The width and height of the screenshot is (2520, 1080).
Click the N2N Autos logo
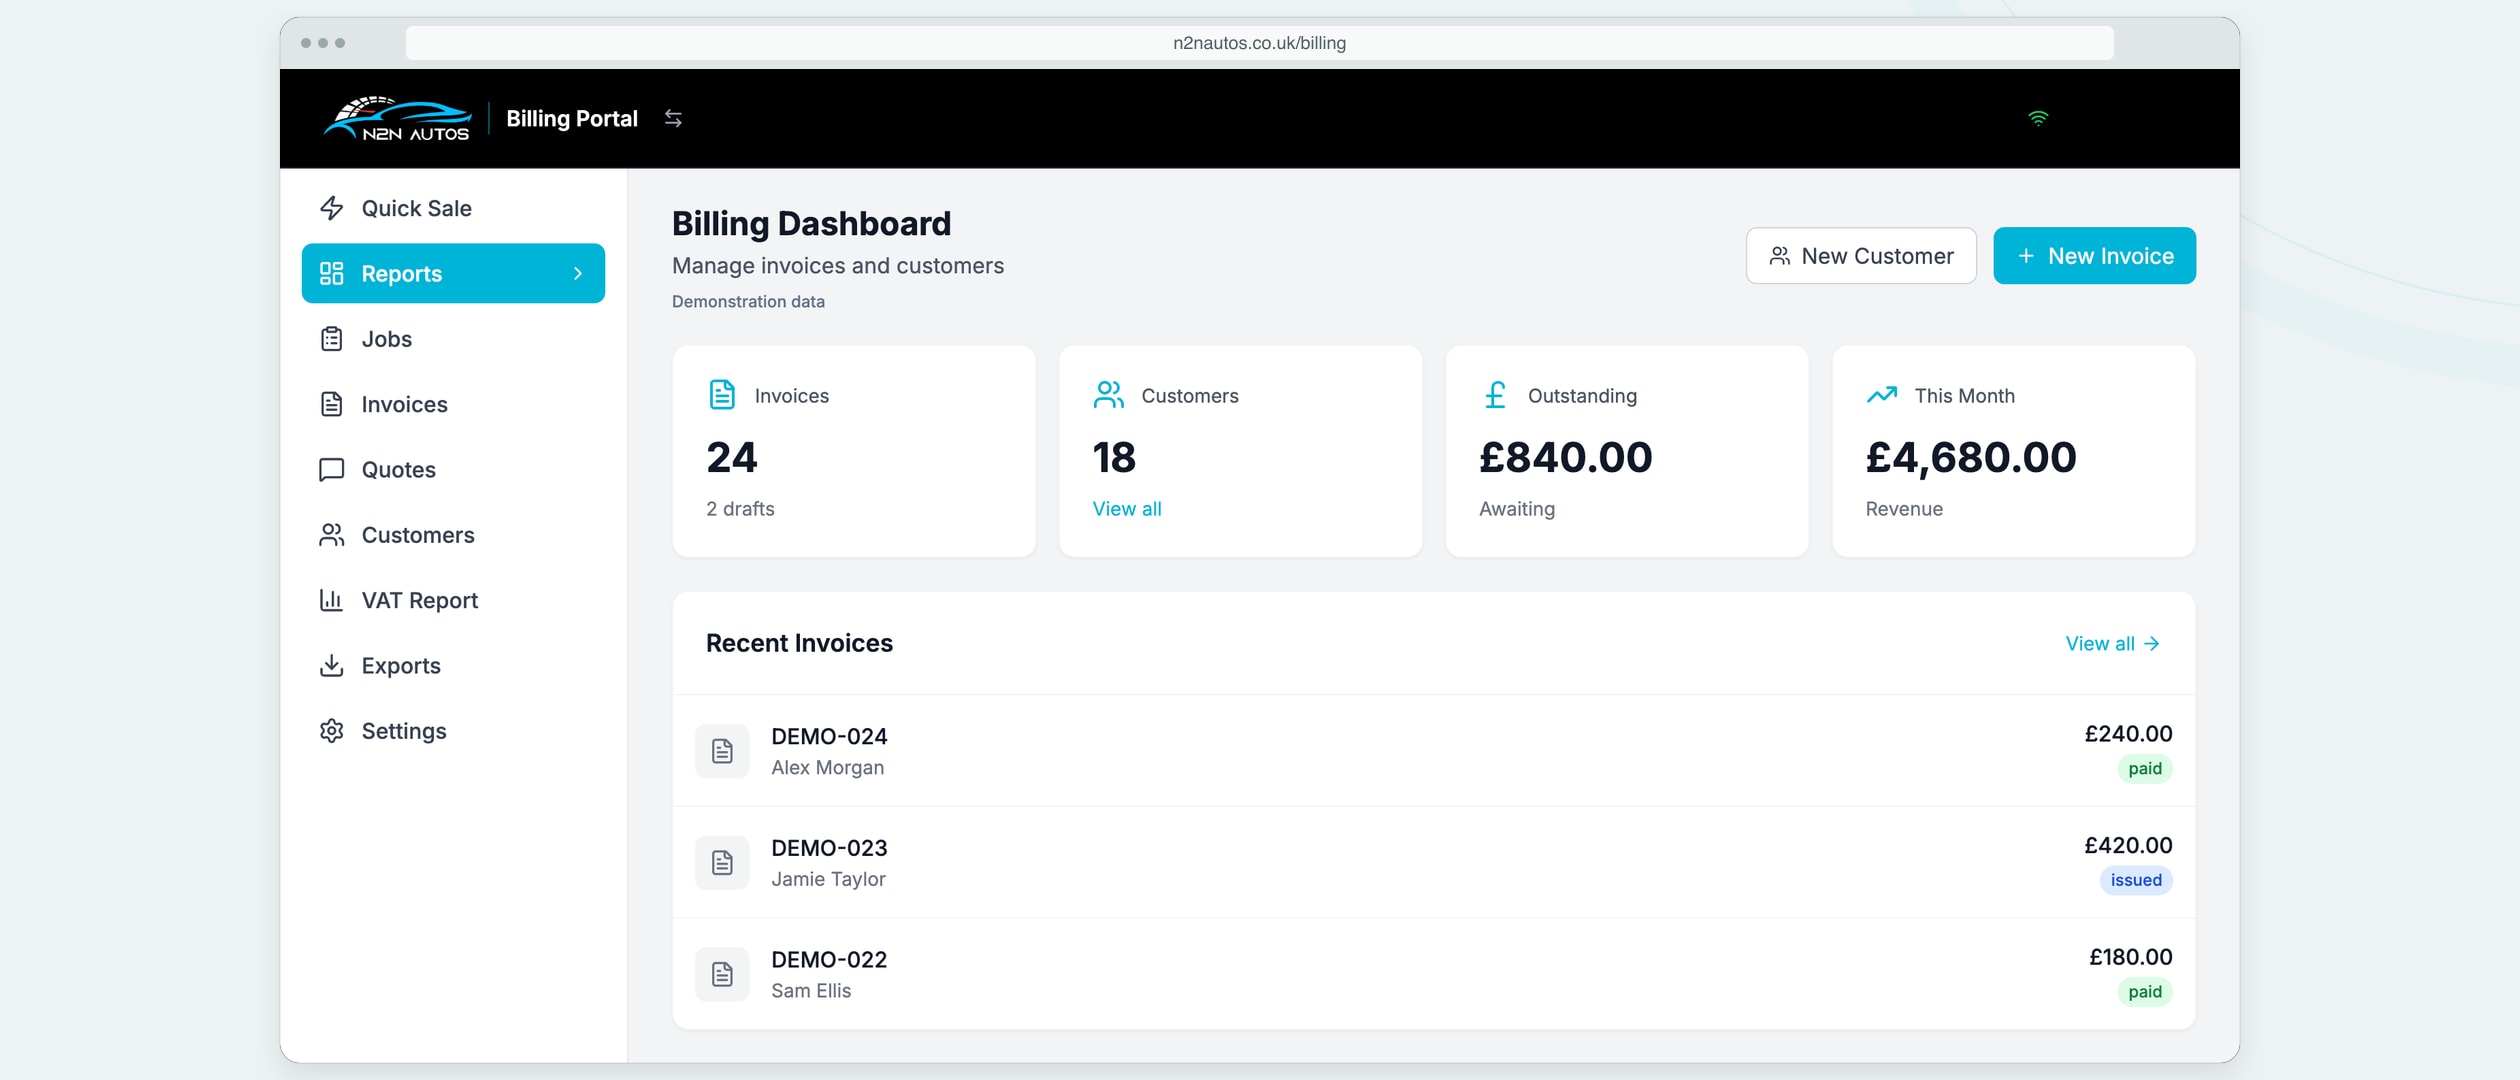click(x=397, y=119)
